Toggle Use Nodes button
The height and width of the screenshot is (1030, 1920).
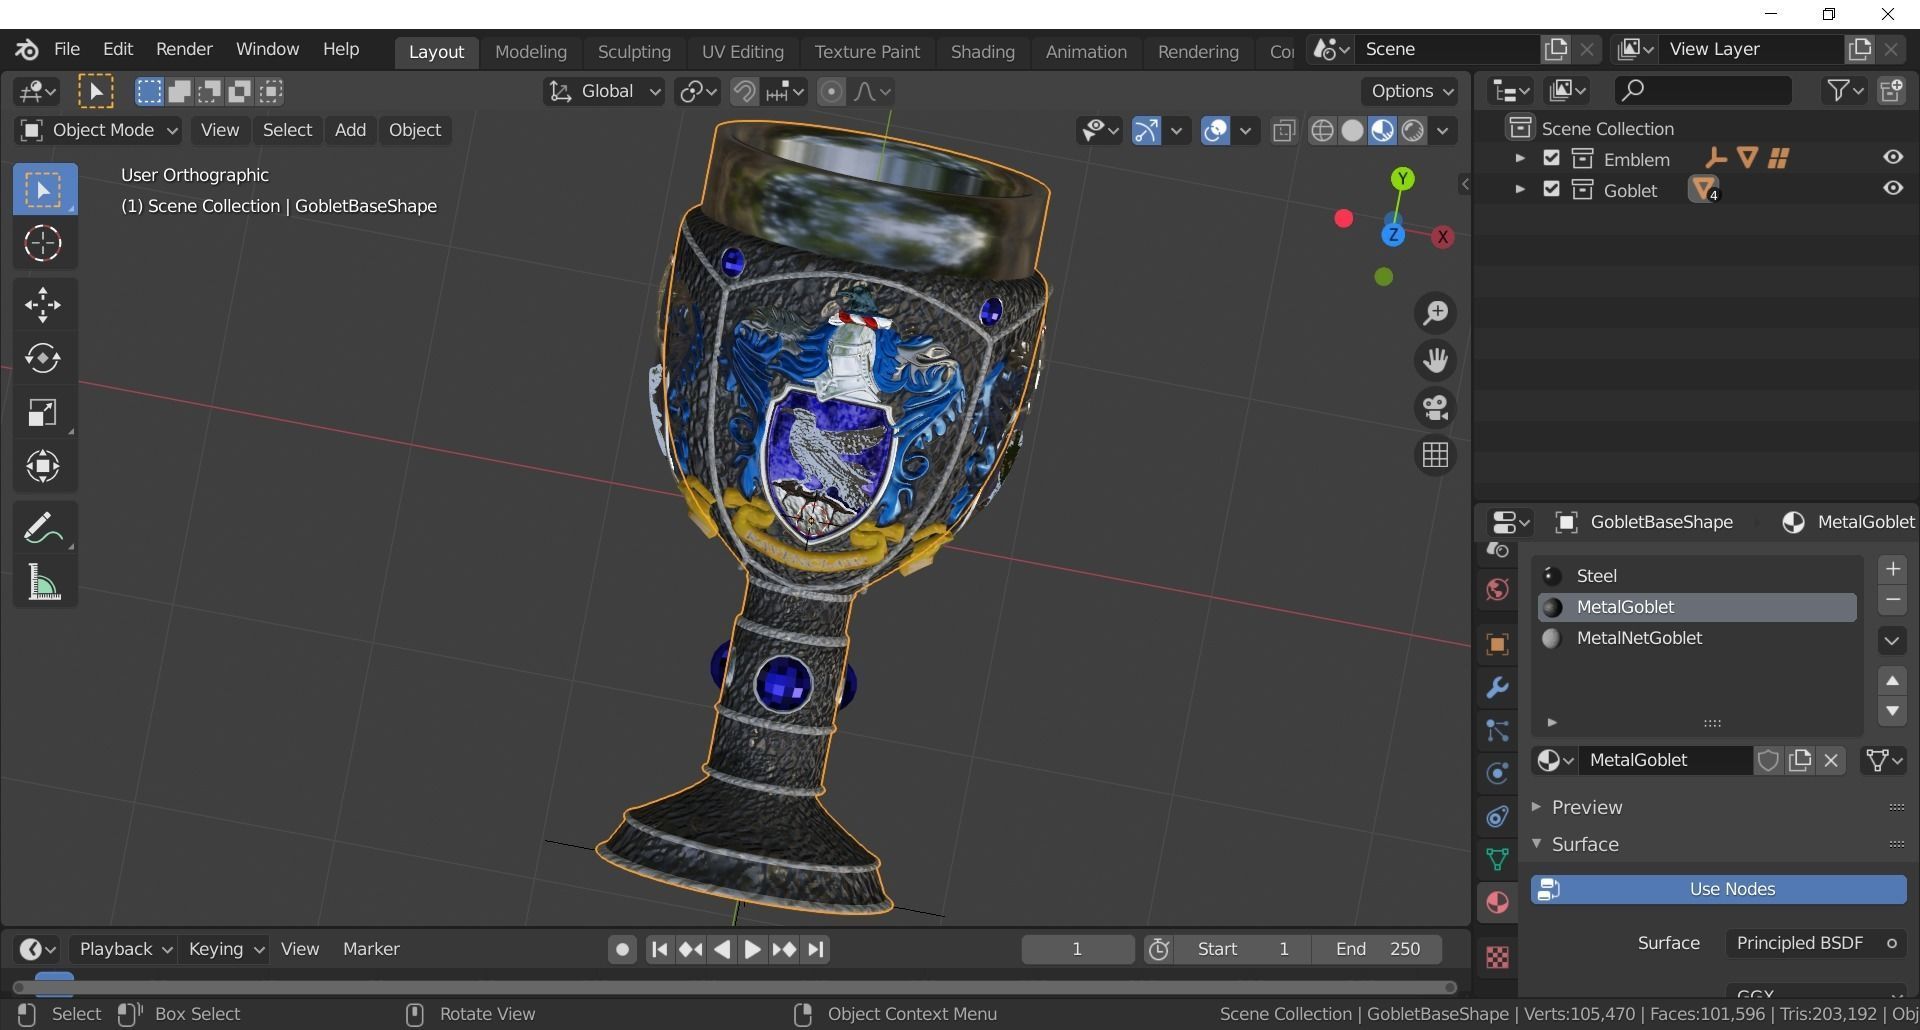(x=1719, y=889)
